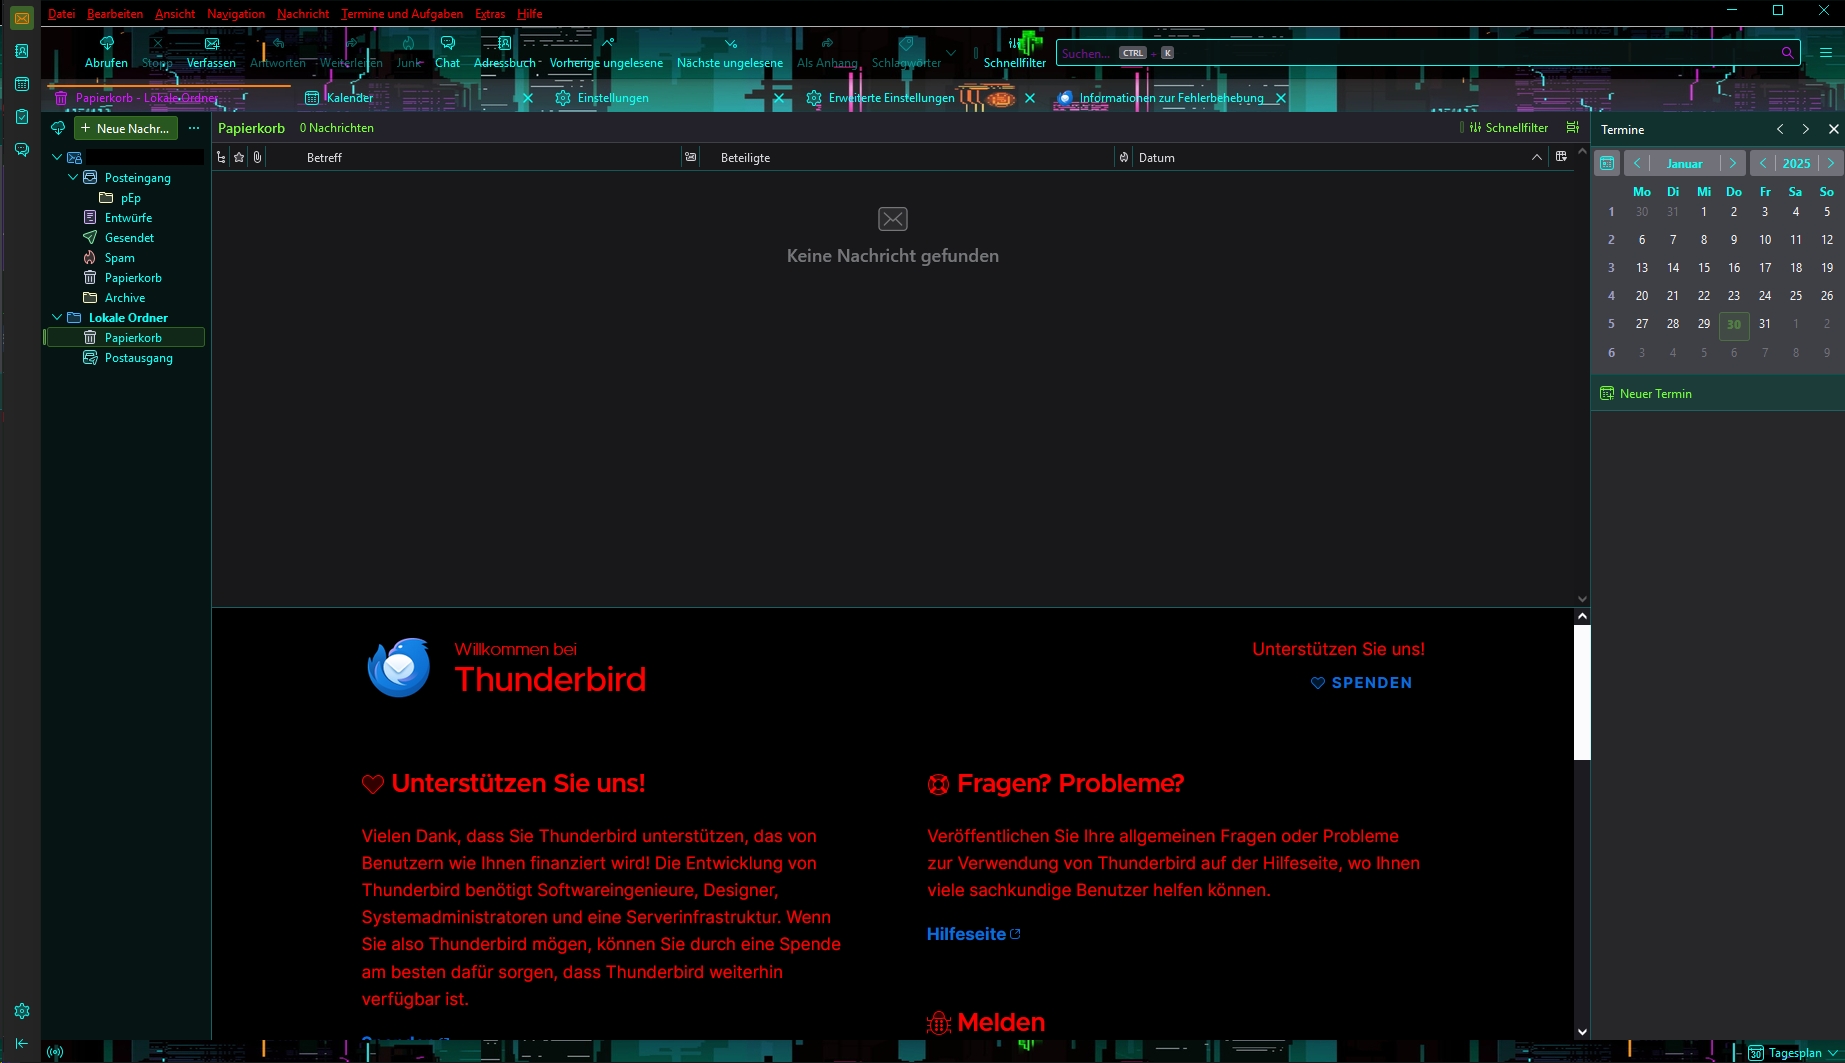The image size is (1845, 1063).
Task: Click the column picker icon in message header
Action: [x=1561, y=157]
